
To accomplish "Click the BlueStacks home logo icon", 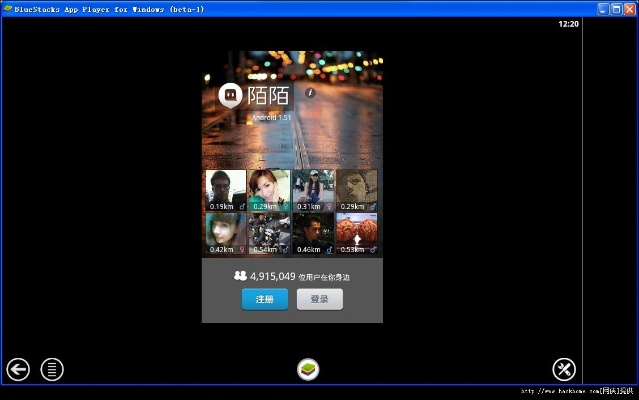I will click(x=308, y=369).
